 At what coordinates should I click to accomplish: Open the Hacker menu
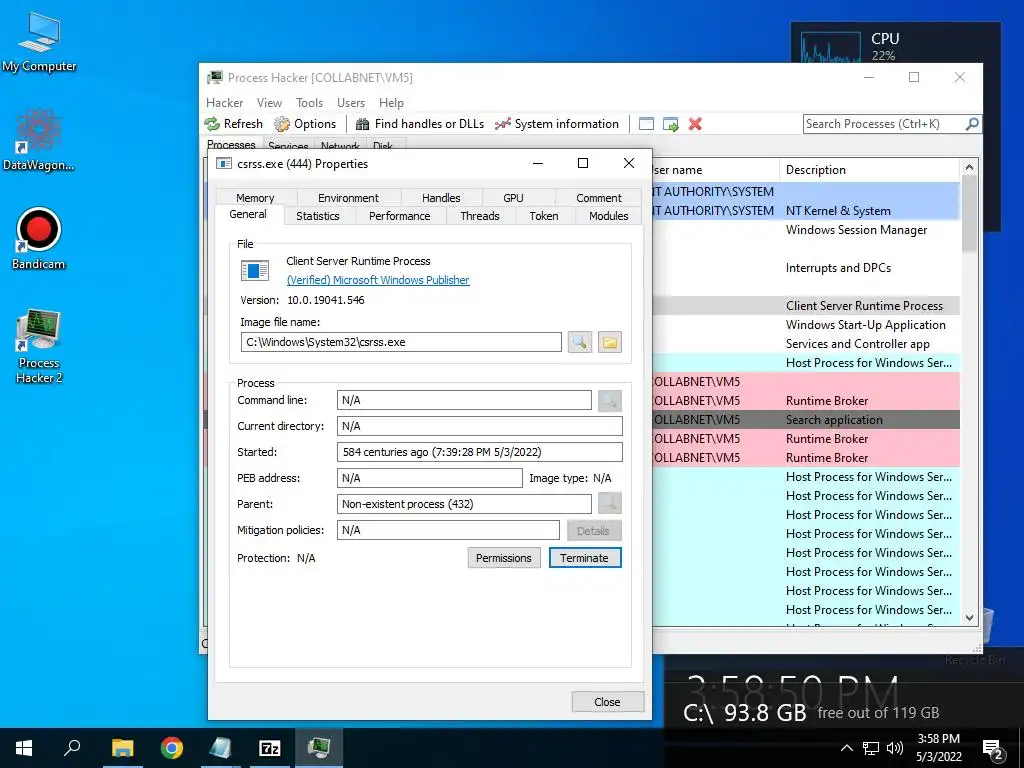pos(225,103)
